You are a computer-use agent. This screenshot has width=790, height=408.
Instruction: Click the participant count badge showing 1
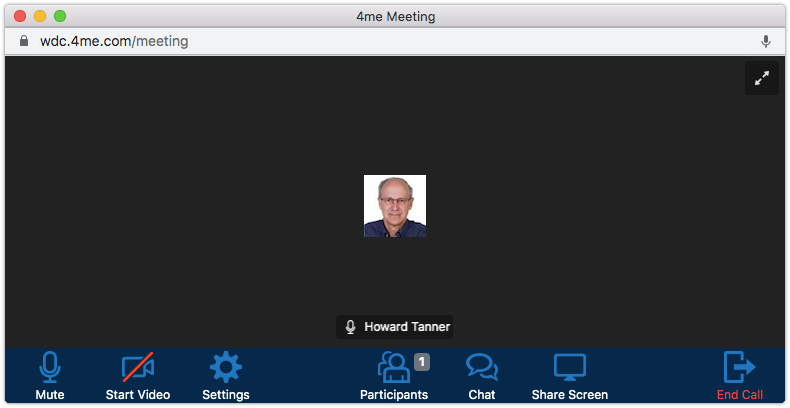422,362
